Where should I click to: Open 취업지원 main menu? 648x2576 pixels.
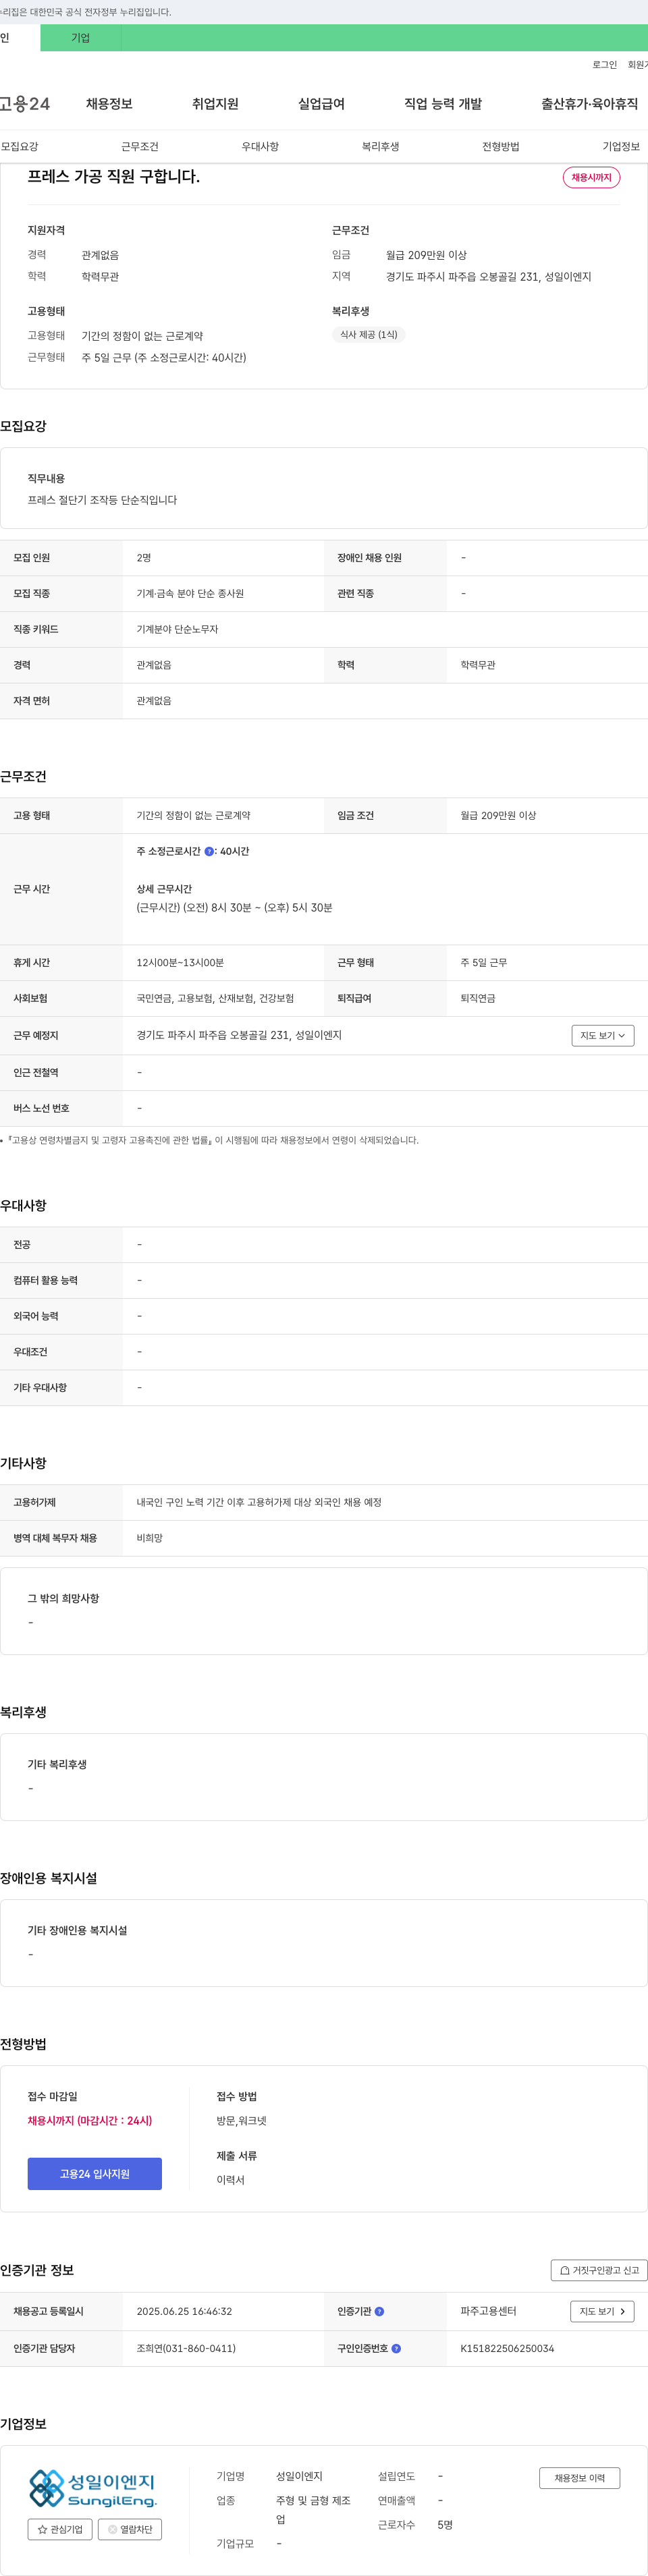pos(215,104)
